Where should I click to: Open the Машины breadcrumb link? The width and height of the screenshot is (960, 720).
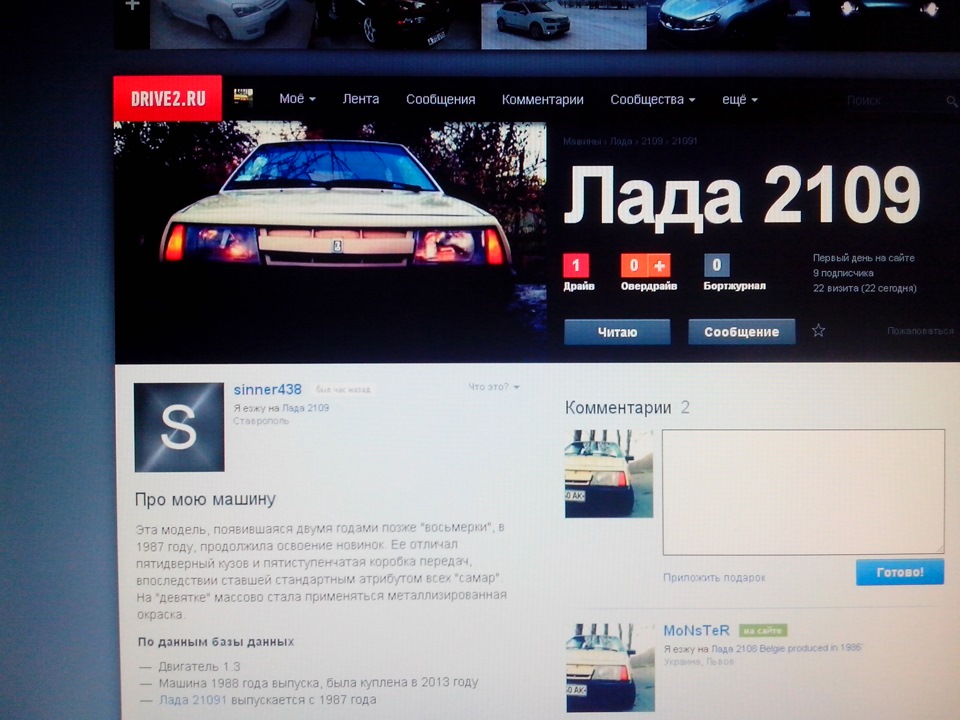tap(582, 141)
